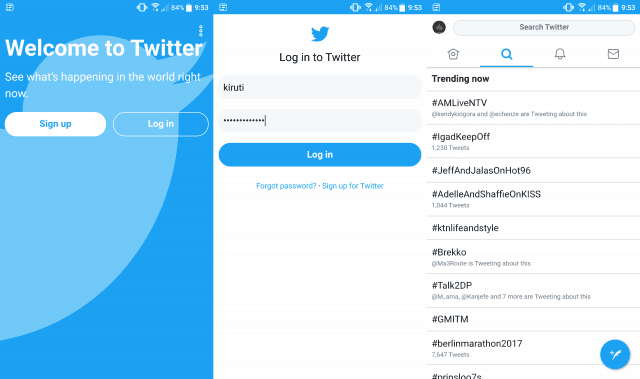Open the three-dot overflow menu on Welcome screen
This screenshot has width=640, height=379.
(200, 31)
